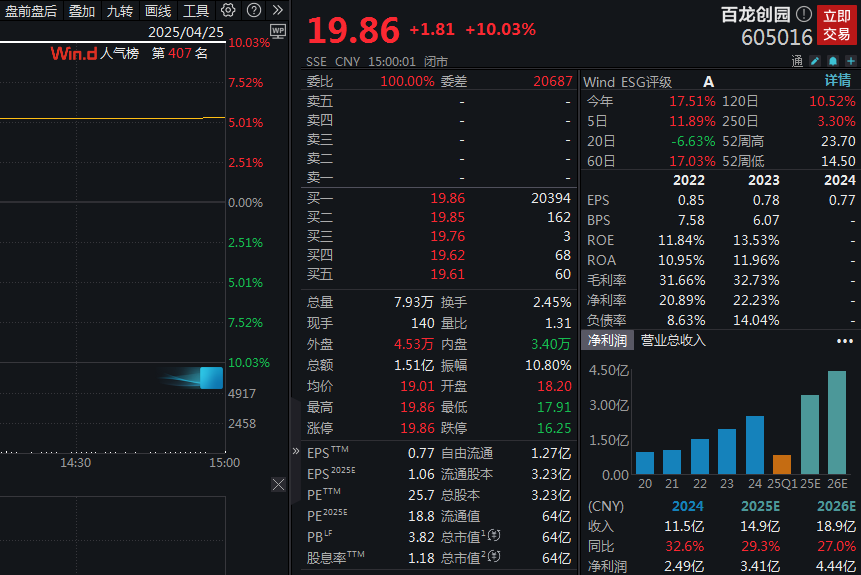Set price alert with bell icon

click(x=833, y=61)
